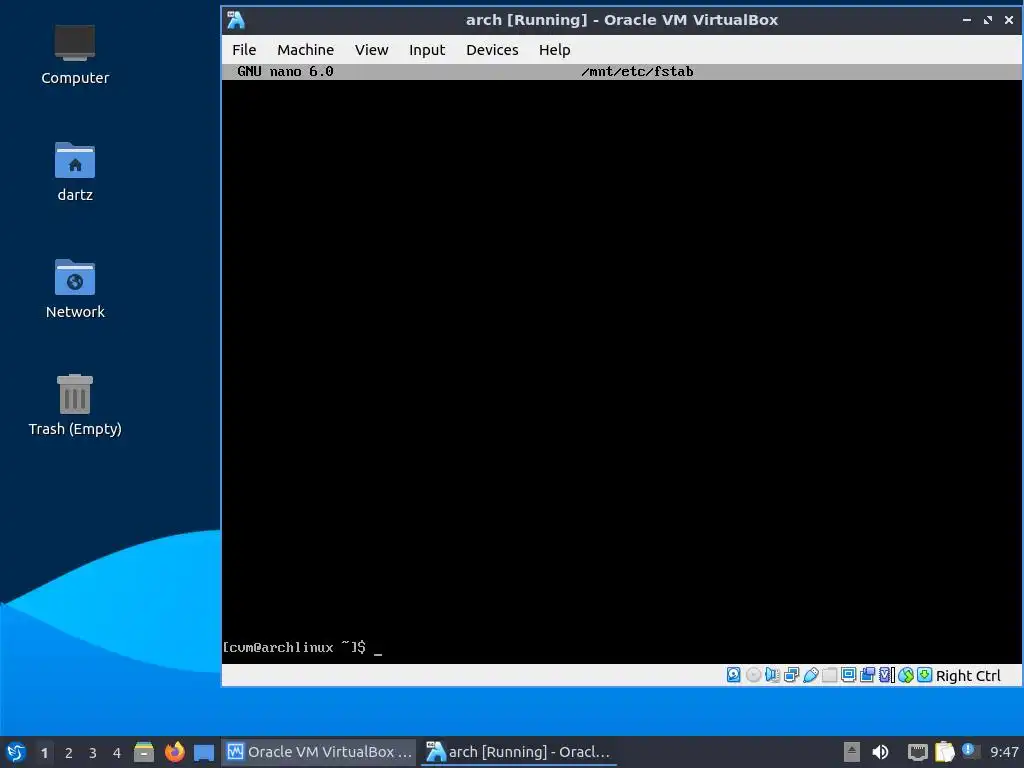Click the USB devices indicator icon
1024x768 pixels.
810,675
